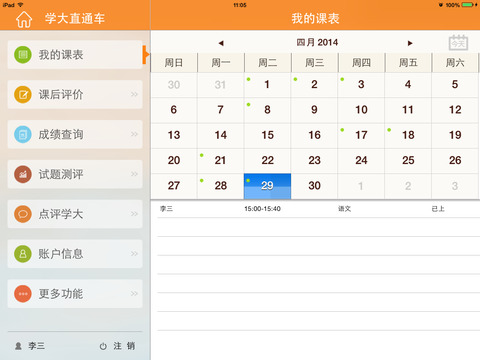Screen dimensions: 480x360
Task: Click the green 我的课表 schedule icon
Action: (x=23, y=54)
